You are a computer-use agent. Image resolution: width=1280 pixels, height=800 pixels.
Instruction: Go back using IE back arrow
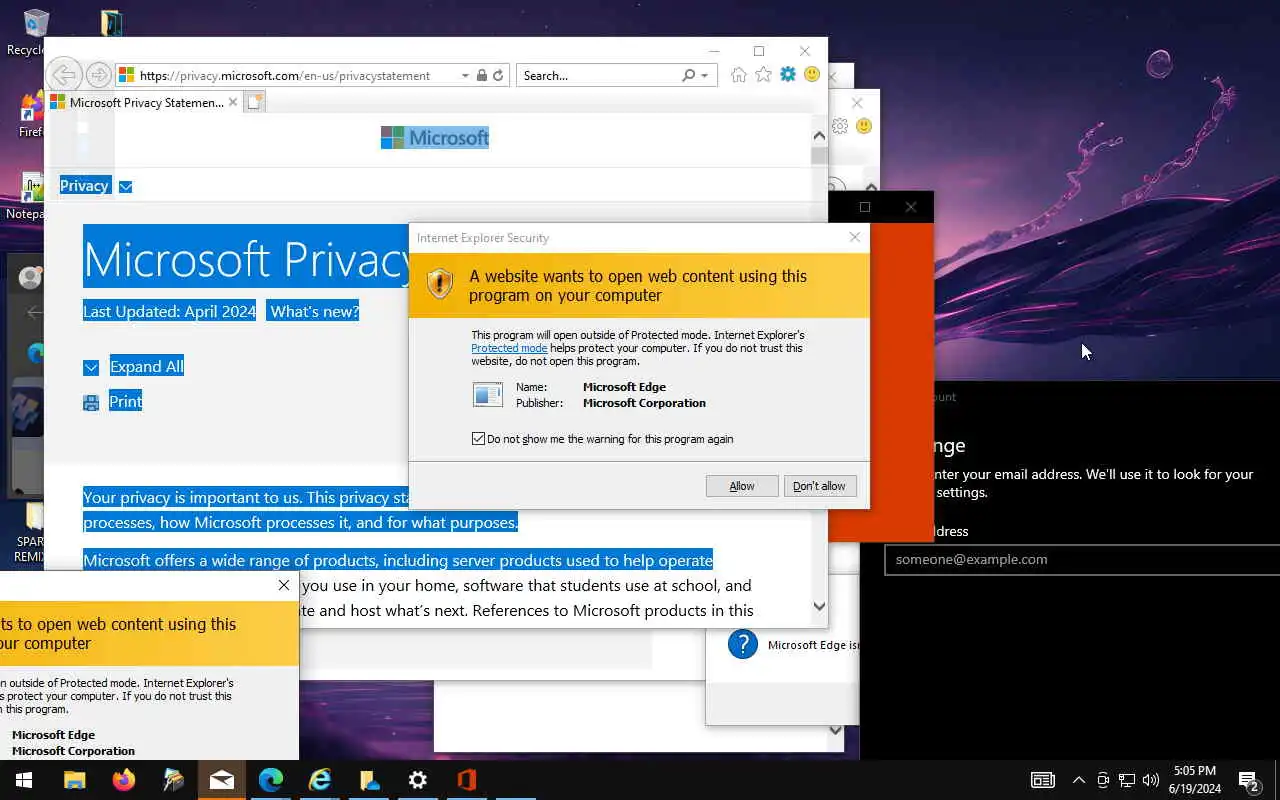[x=64, y=75]
